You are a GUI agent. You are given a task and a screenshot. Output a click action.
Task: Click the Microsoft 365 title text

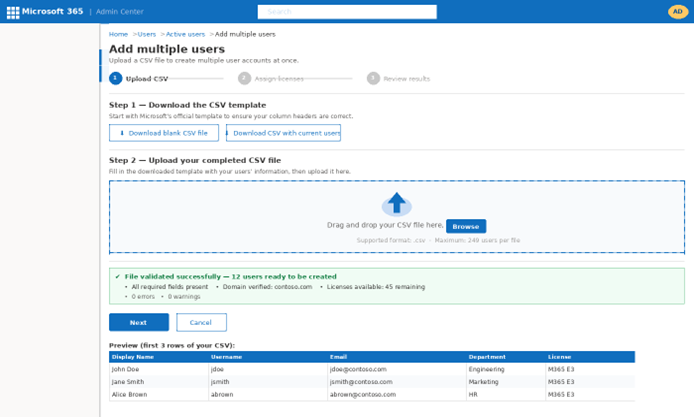[52, 12]
